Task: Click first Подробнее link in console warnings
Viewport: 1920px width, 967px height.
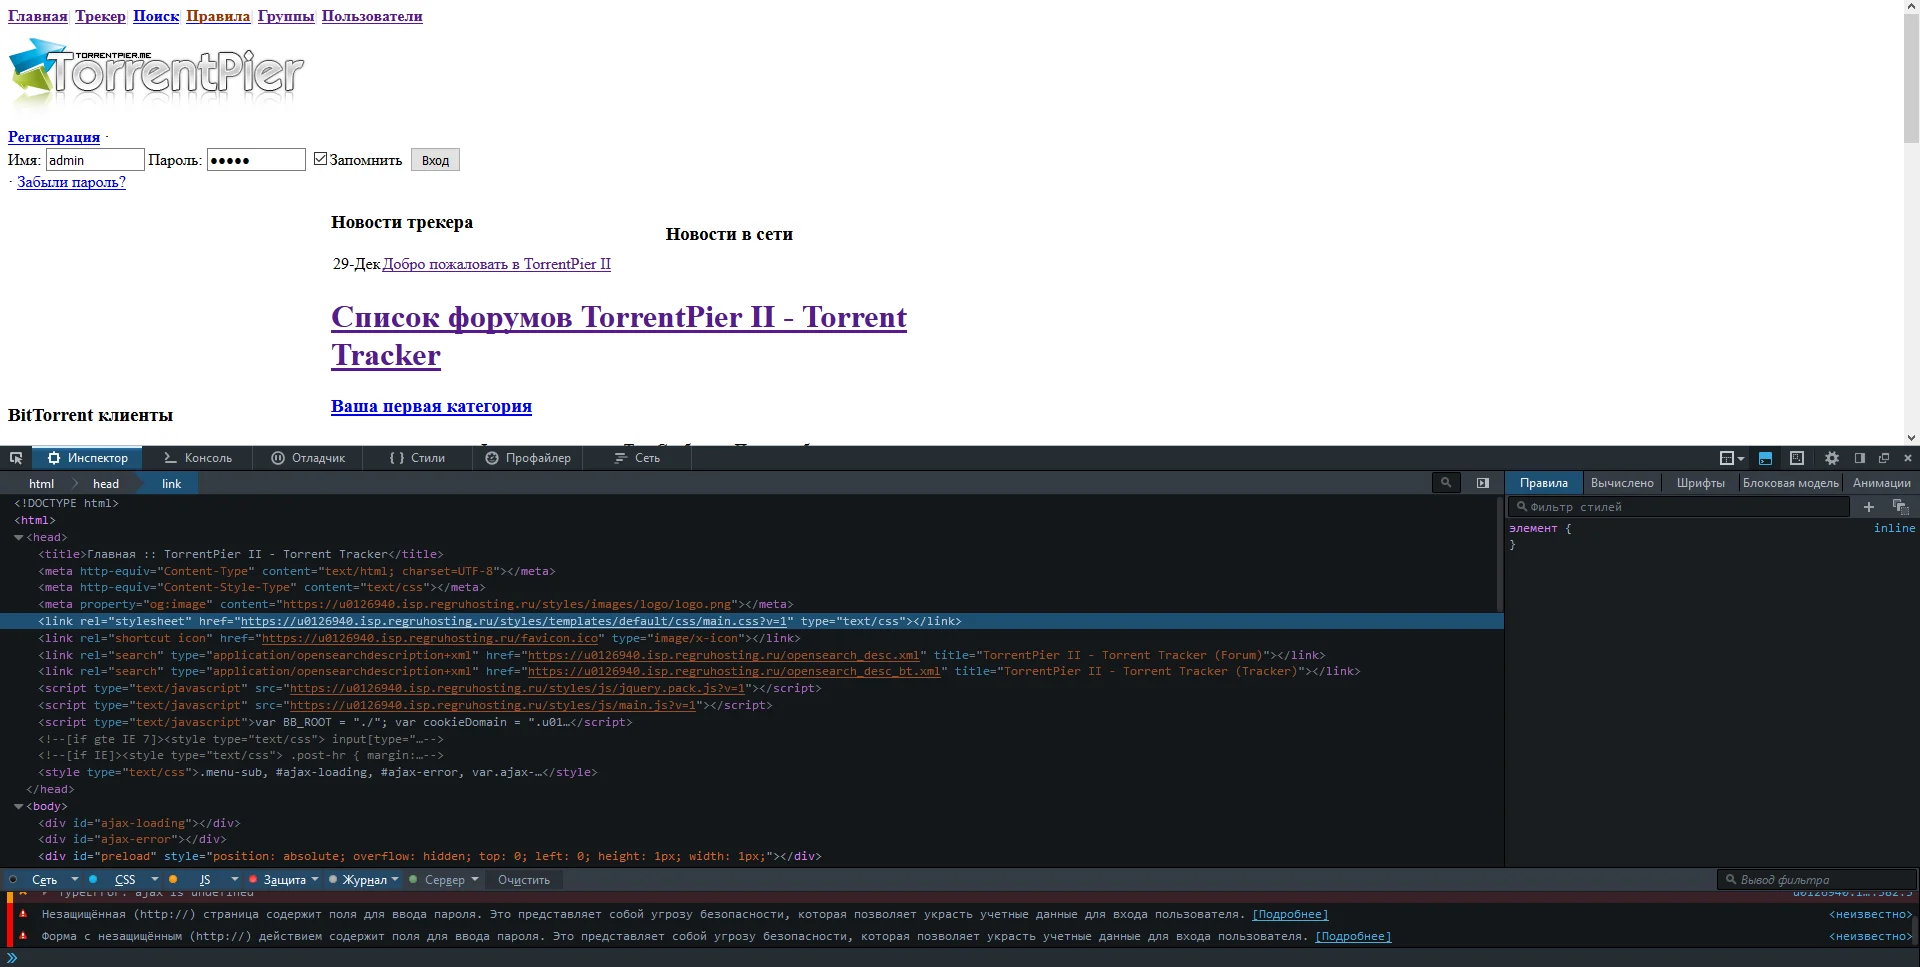Action: [1290, 915]
